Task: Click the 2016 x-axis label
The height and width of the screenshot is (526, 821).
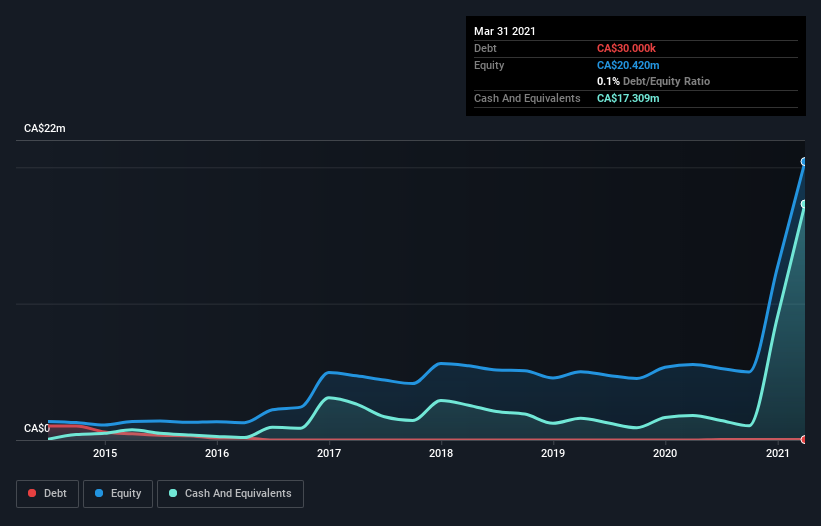Action: pyautogui.click(x=217, y=453)
